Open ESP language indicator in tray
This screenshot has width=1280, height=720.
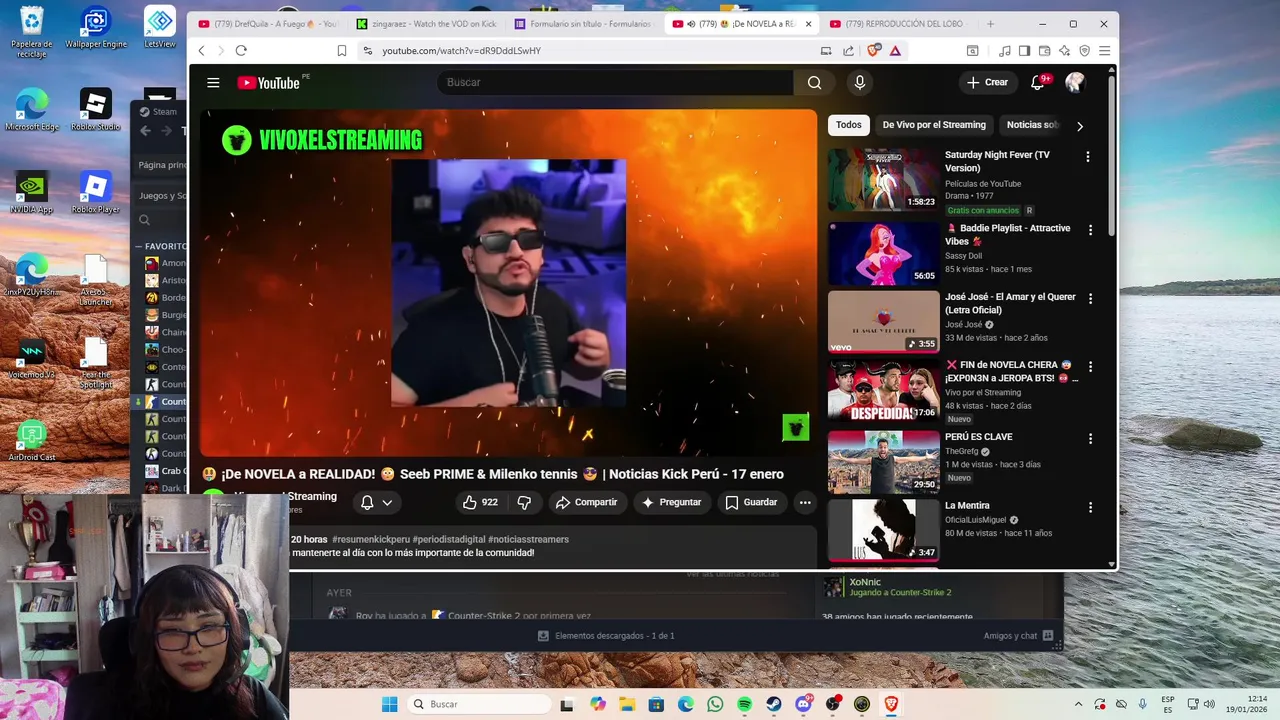tap(1168, 704)
